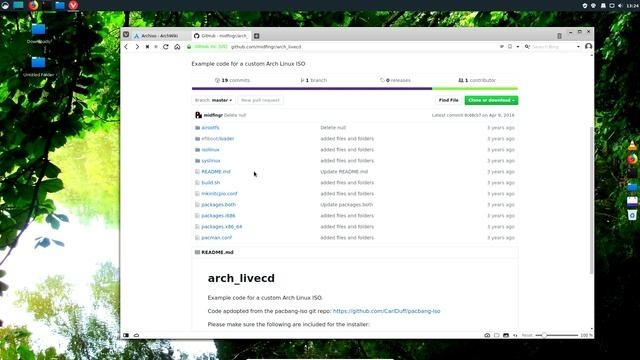The height and width of the screenshot is (360, 640).
Task: Open the Downloads folder on desktop
Action: [x=39, y=33]
